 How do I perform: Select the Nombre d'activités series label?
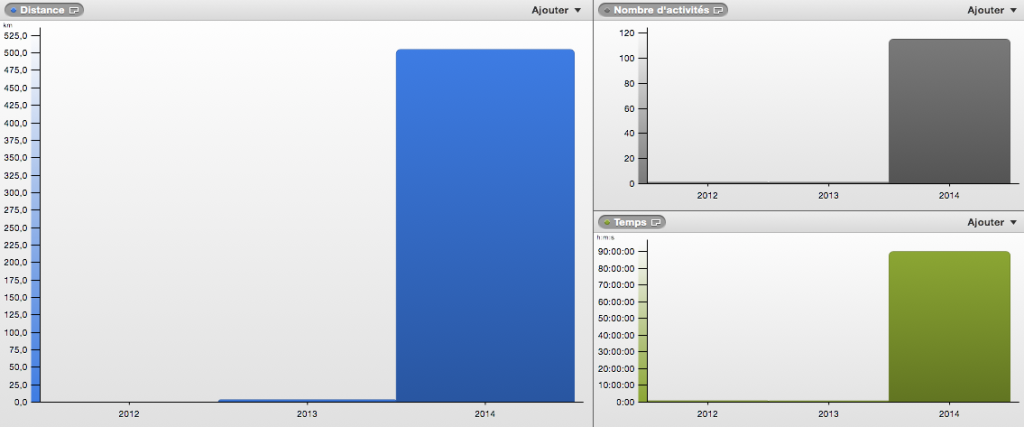[x=661, y=10]
